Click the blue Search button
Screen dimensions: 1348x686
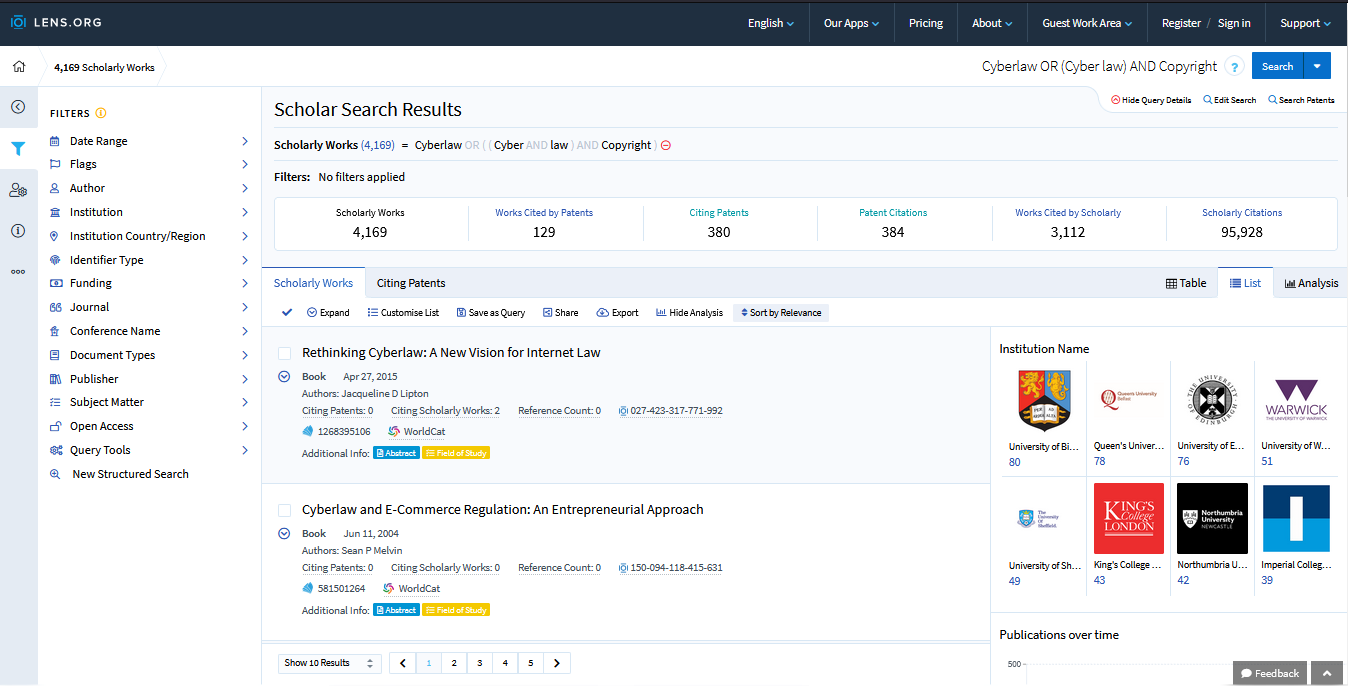pyautogui.click(x=1277, y=67)
